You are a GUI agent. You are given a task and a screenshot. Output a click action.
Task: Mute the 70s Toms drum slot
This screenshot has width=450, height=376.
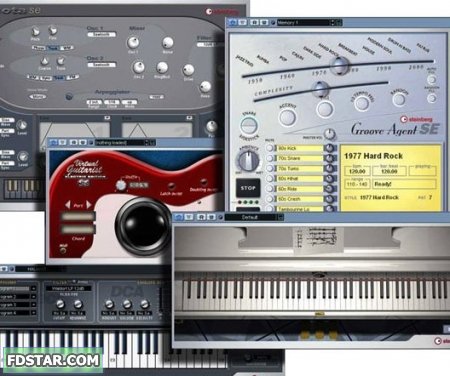(269, 168)
